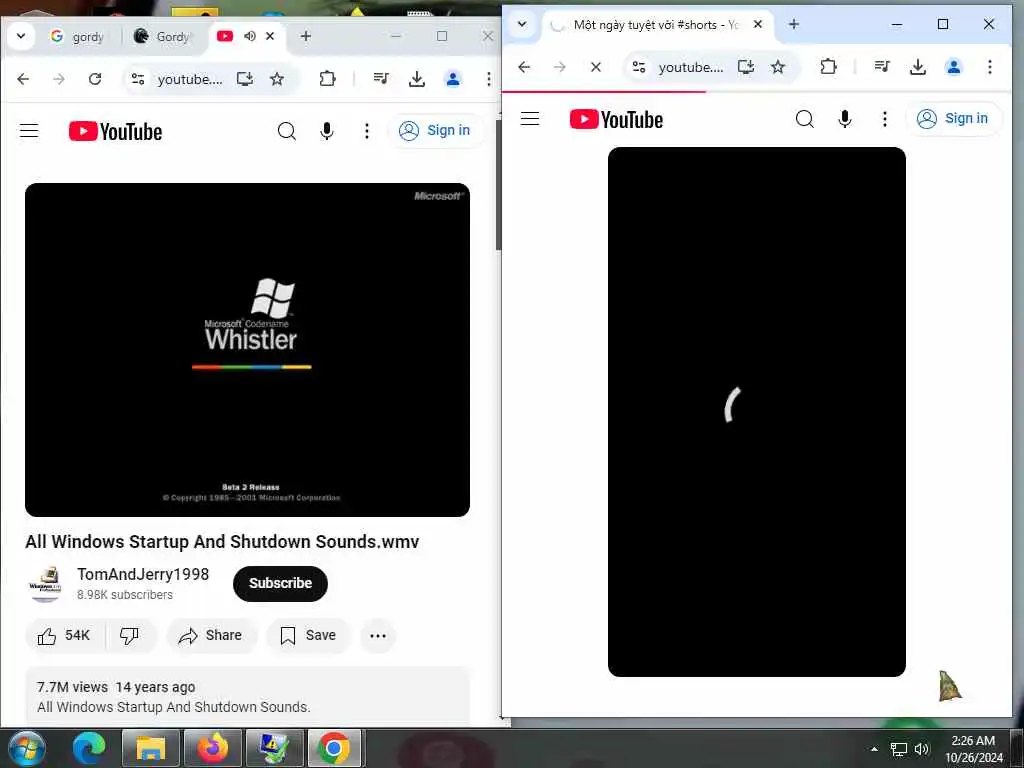
Task: Close the left window's active YouTube tab
Action: point(270,36)
